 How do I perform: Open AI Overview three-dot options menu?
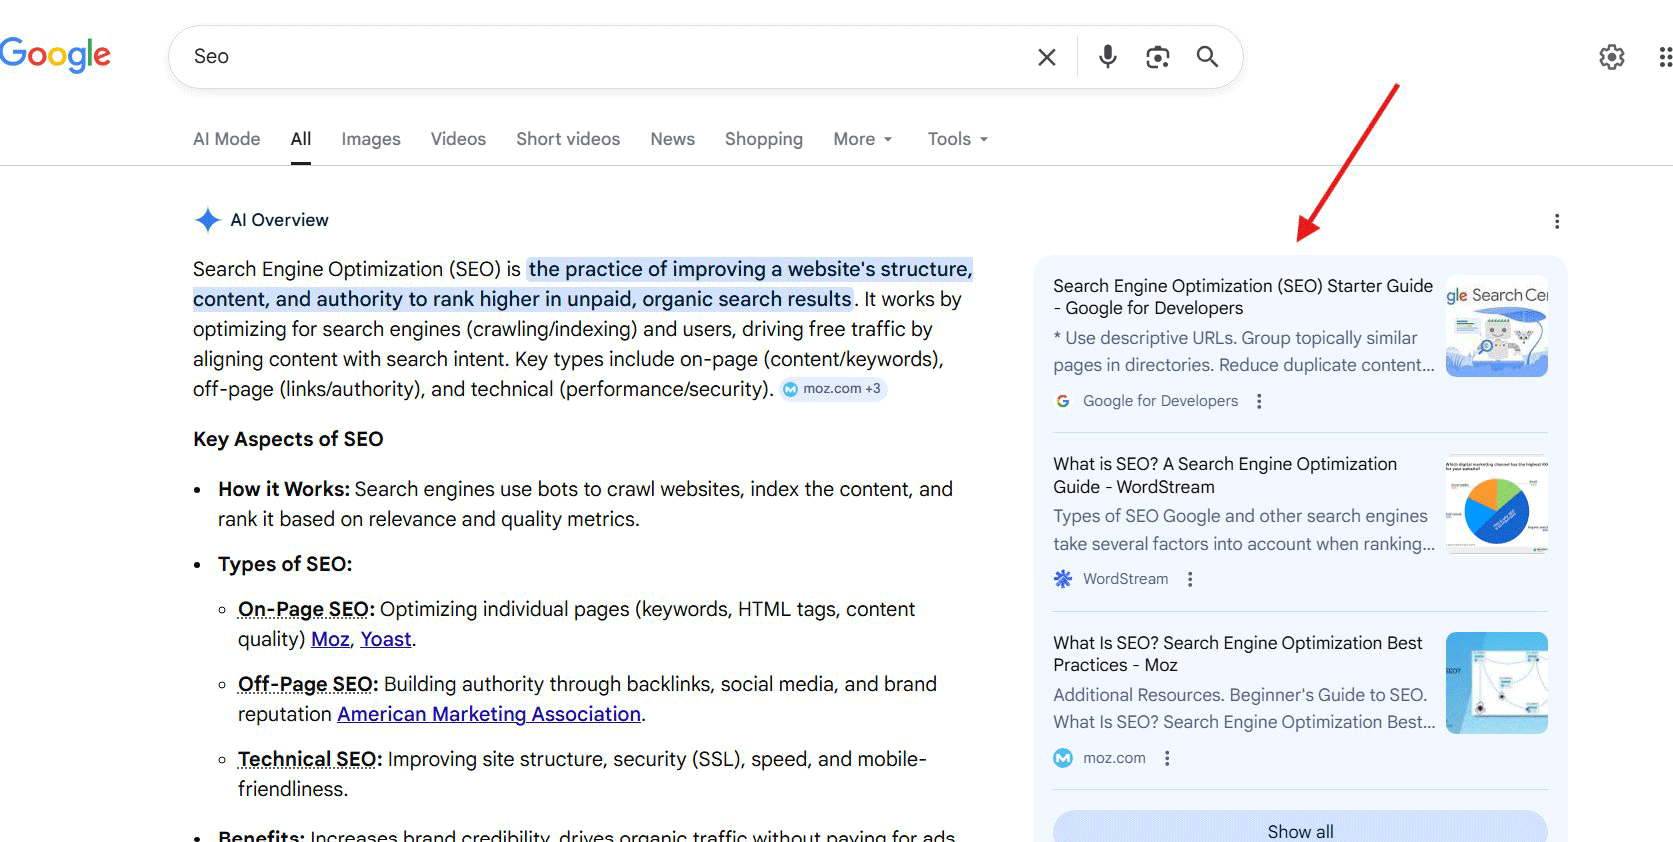1556,221
